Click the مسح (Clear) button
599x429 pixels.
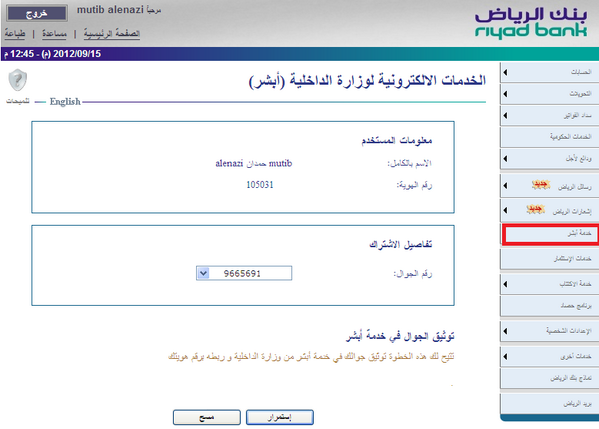coord(207,417)
